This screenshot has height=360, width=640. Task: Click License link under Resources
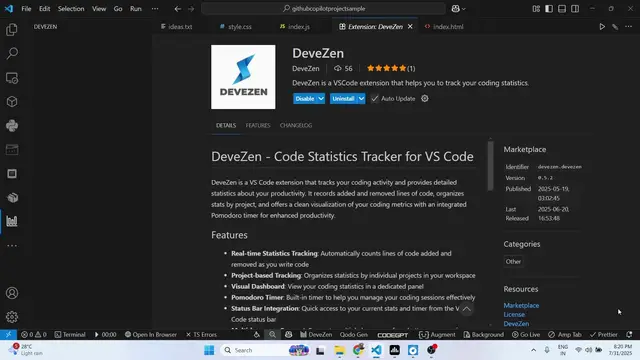pyautogui.click(x=514, y=314)
